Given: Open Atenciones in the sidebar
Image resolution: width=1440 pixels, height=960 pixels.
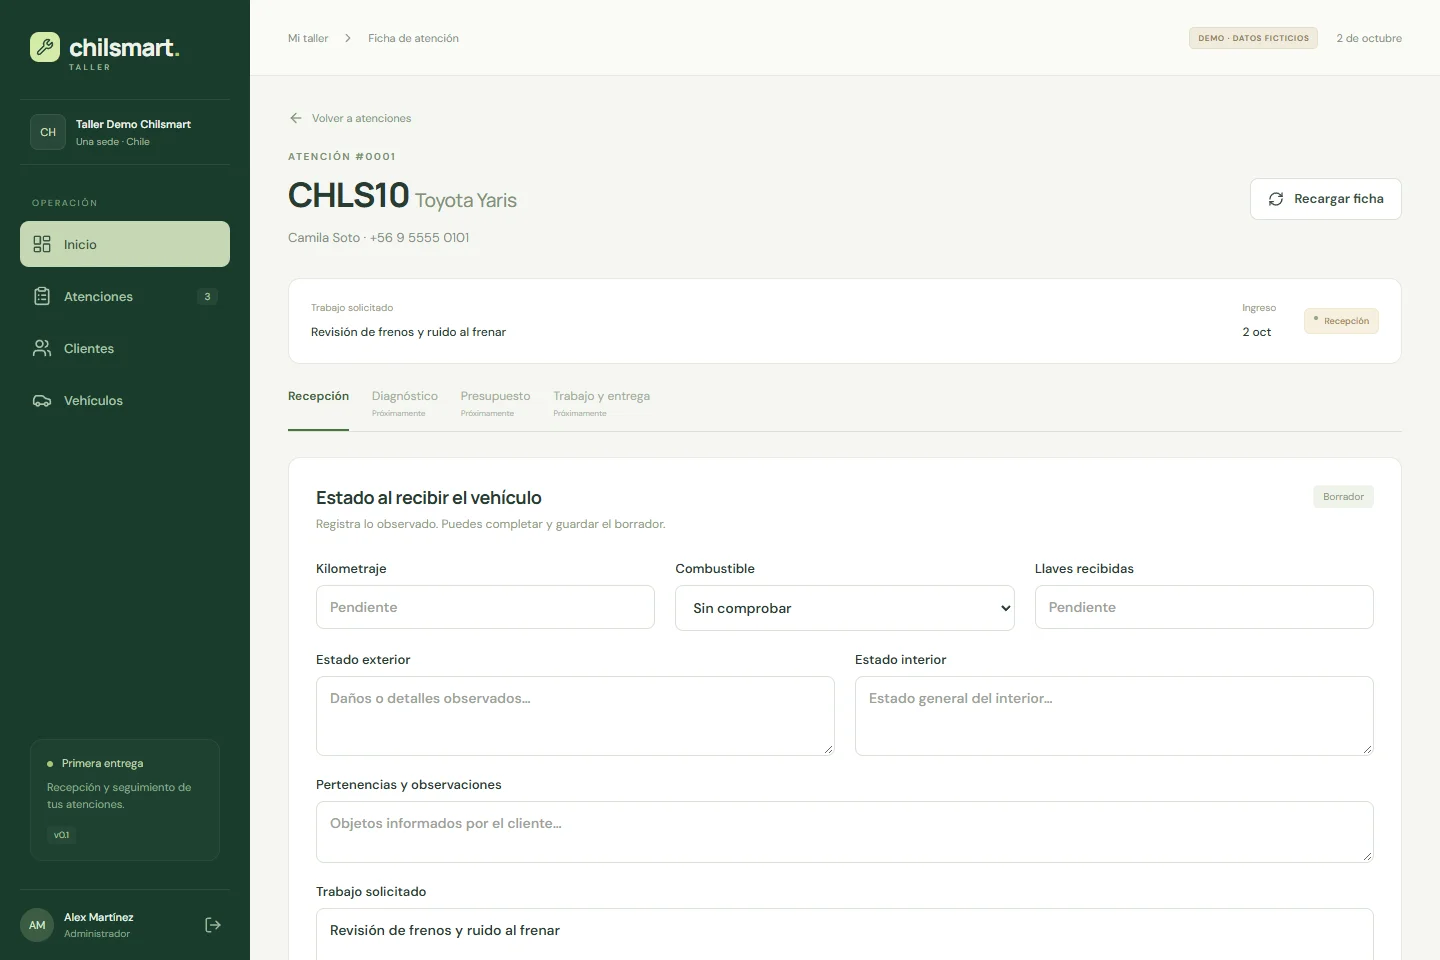Looking at the screenshot, I should coord(125,296).
